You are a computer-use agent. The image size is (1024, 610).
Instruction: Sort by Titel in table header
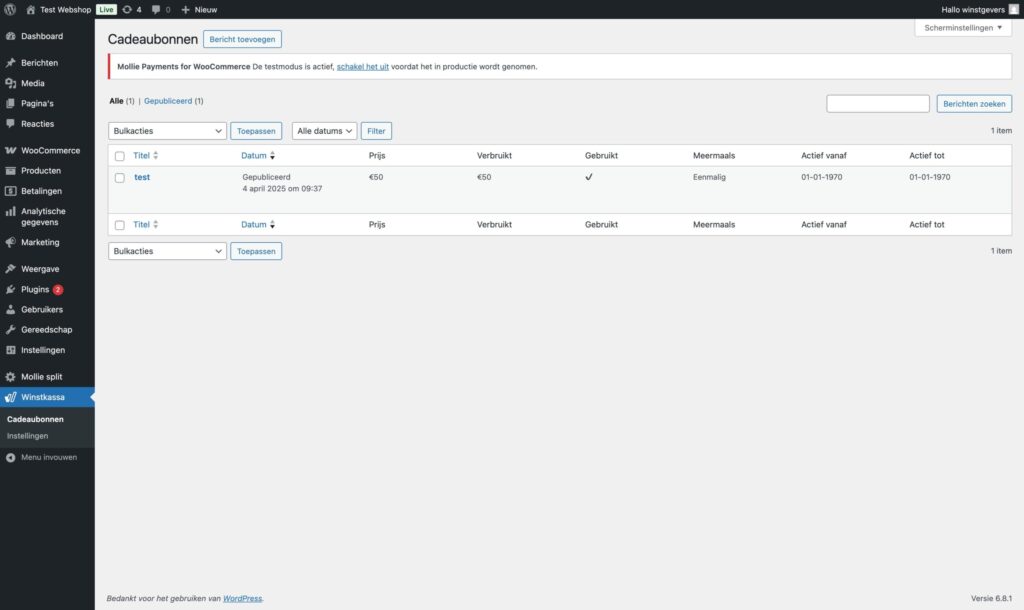click(x=146, y=155)
